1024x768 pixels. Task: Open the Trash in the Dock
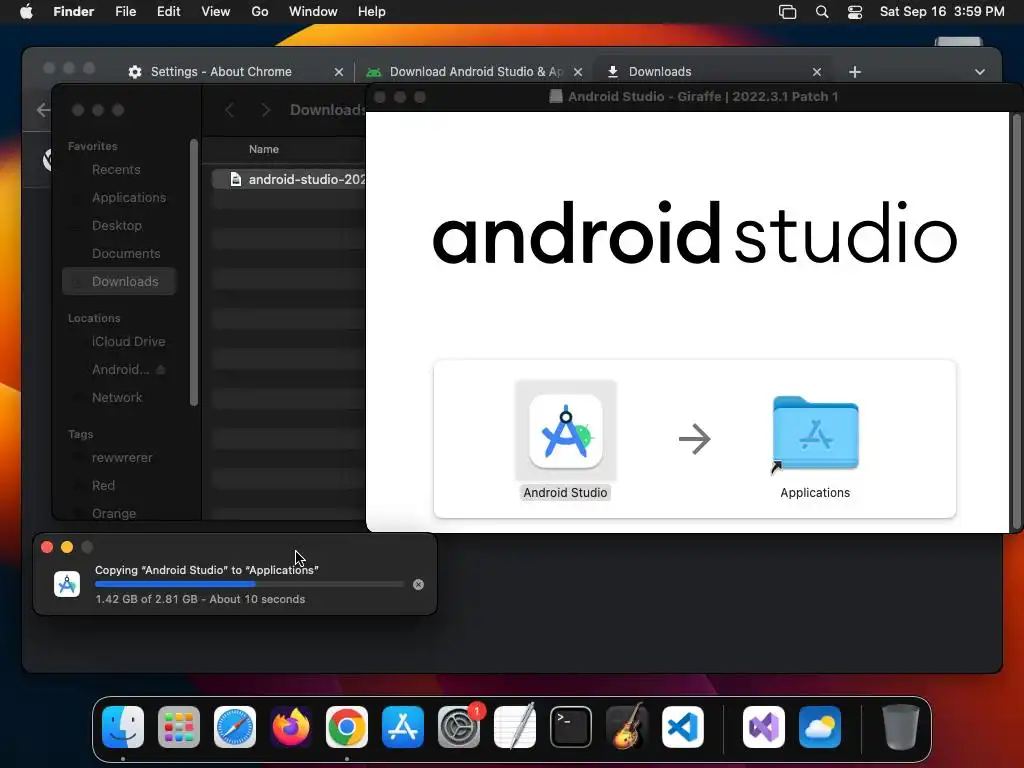pyautogui.click(x=901, y=727)
